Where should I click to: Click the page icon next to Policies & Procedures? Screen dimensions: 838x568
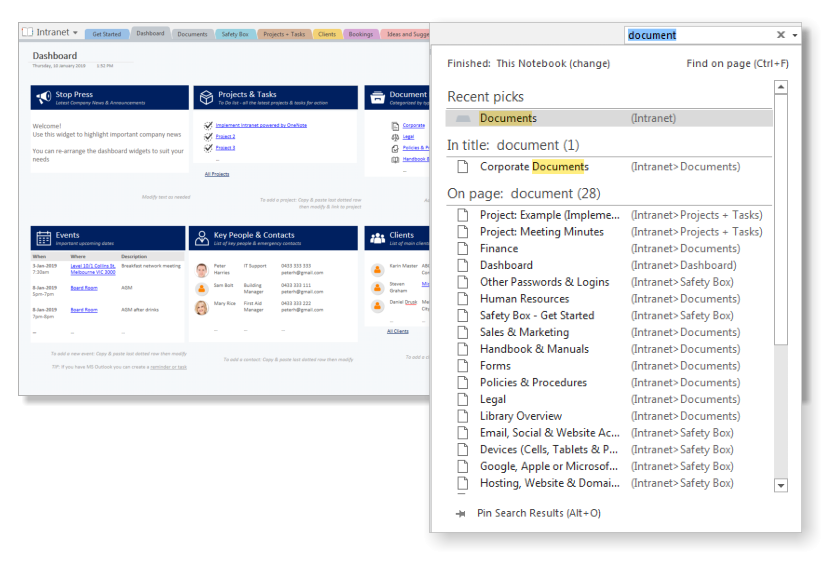[x=463, y=383]
